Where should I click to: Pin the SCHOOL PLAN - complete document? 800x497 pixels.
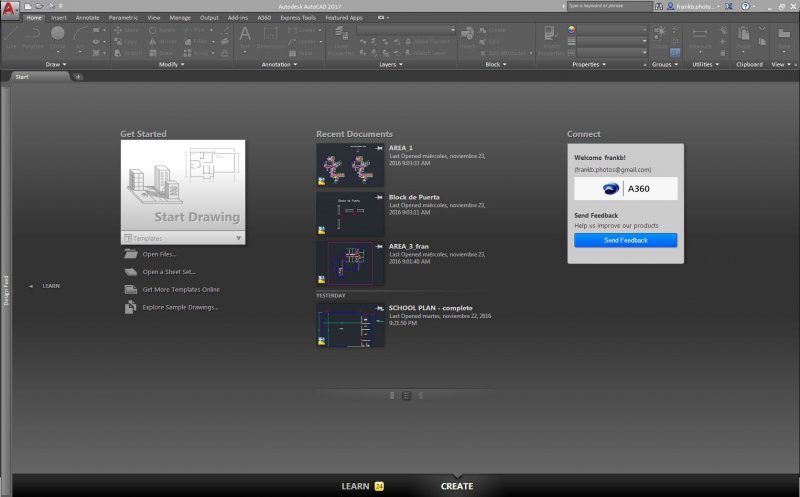click(377, 308)
